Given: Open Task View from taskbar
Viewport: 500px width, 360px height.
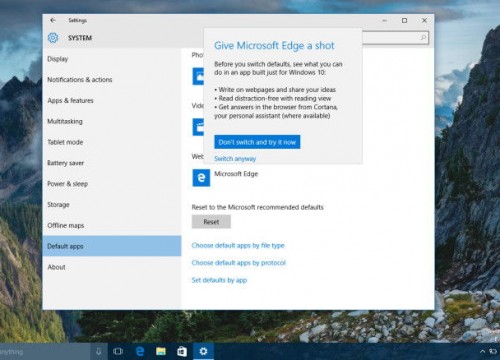Looking at the screenshot, I should tap(118, 351).
